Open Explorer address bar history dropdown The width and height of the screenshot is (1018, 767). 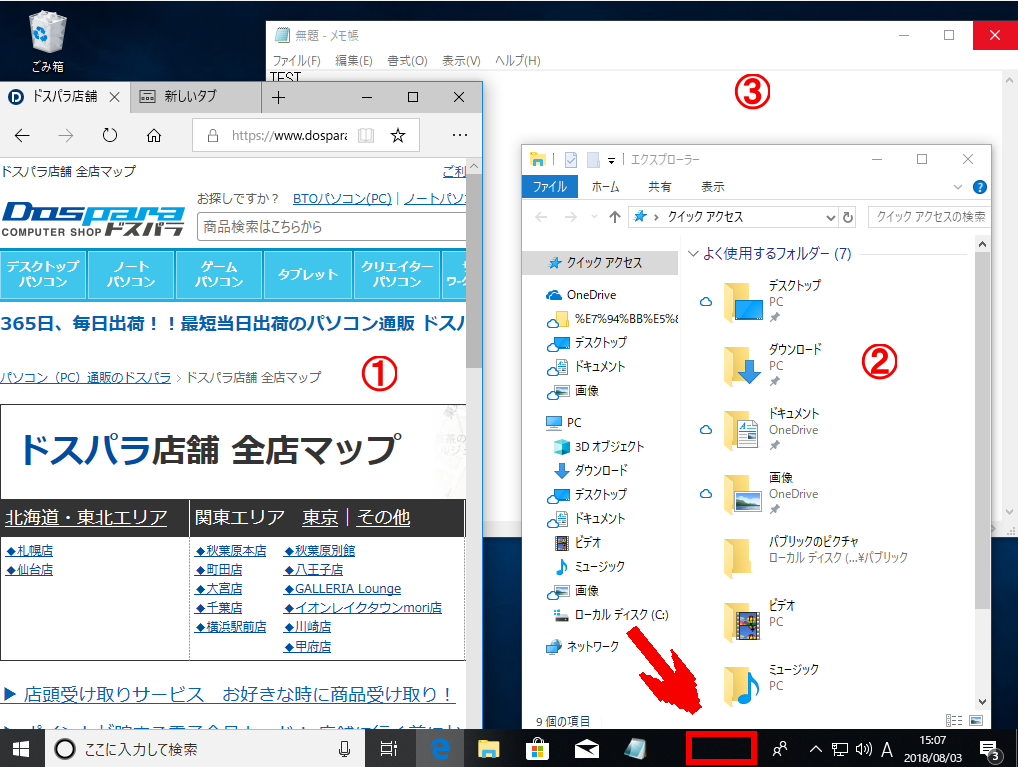click(x=830, y=218)
